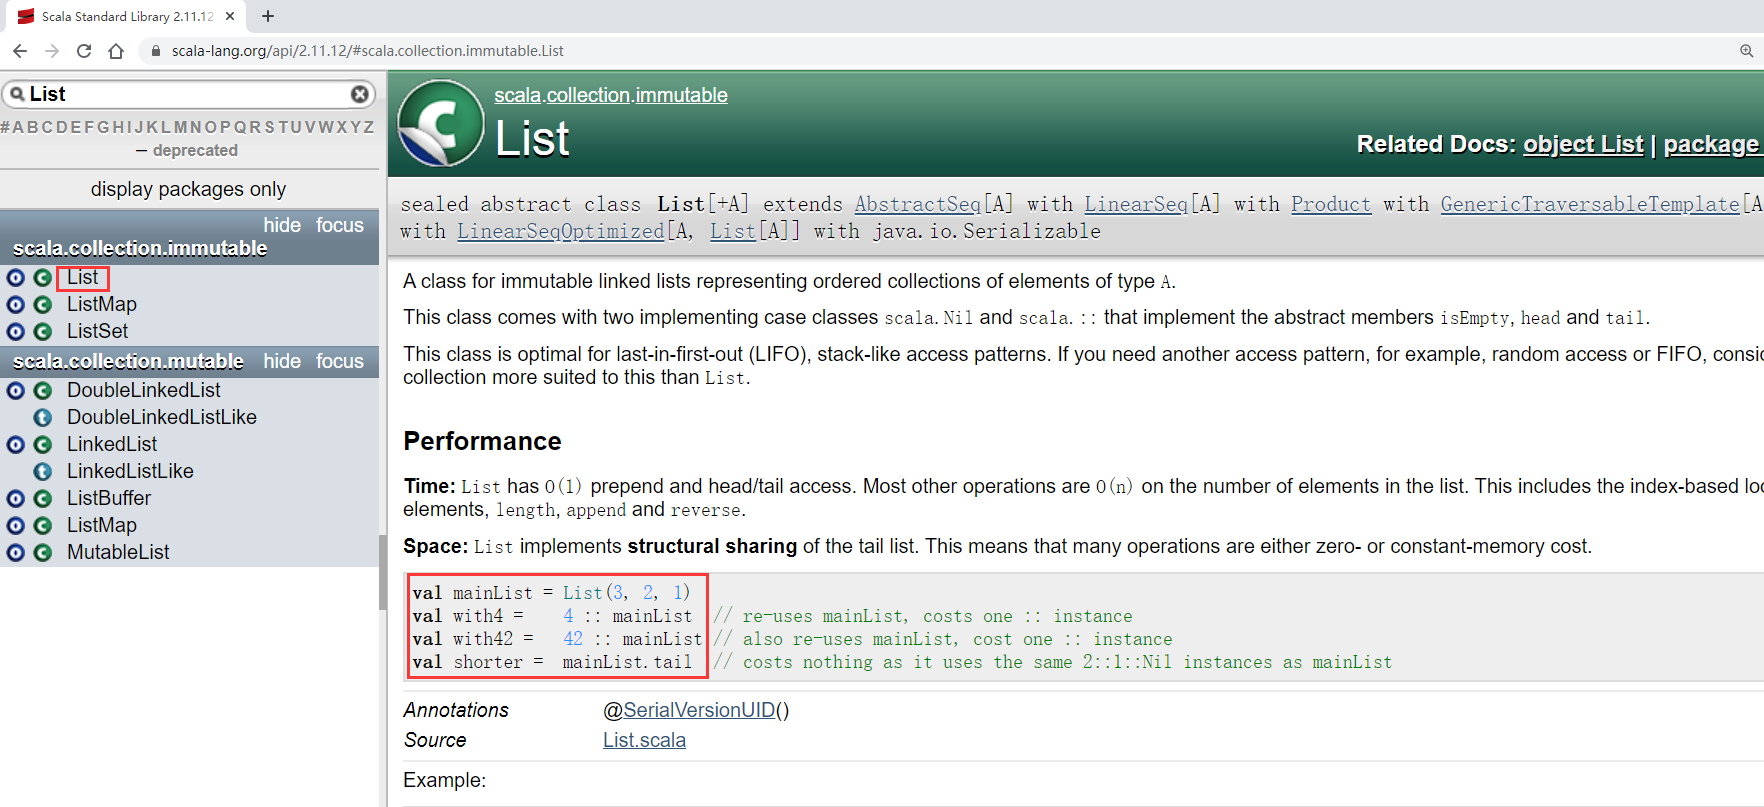The image size is (1764, 807).
Task: Click the browser address bar URL
Action: pyautogui.click(x=367, y=51)
